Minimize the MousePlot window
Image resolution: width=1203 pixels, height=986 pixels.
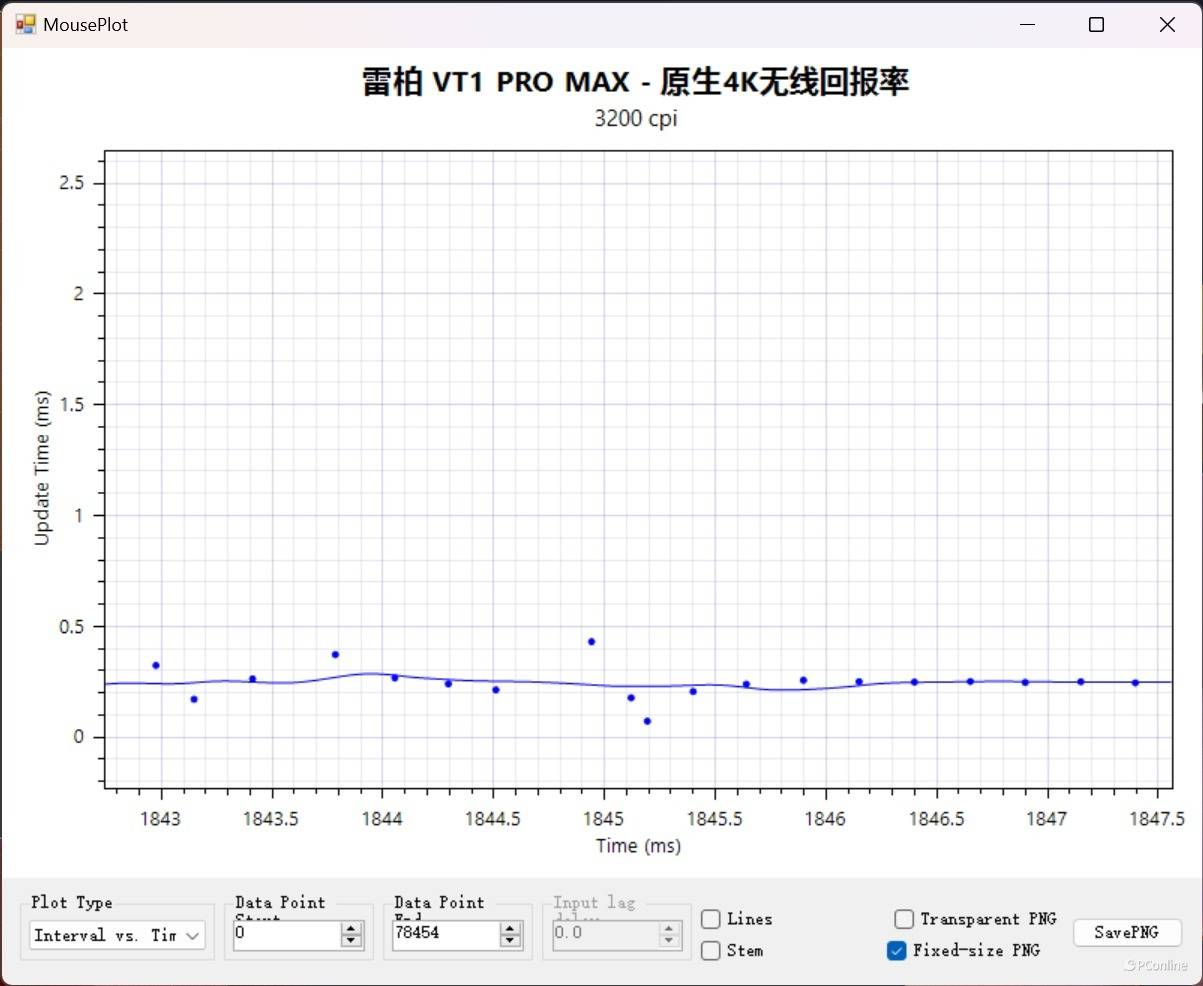pyautogui.click(x=1026, y=25)
